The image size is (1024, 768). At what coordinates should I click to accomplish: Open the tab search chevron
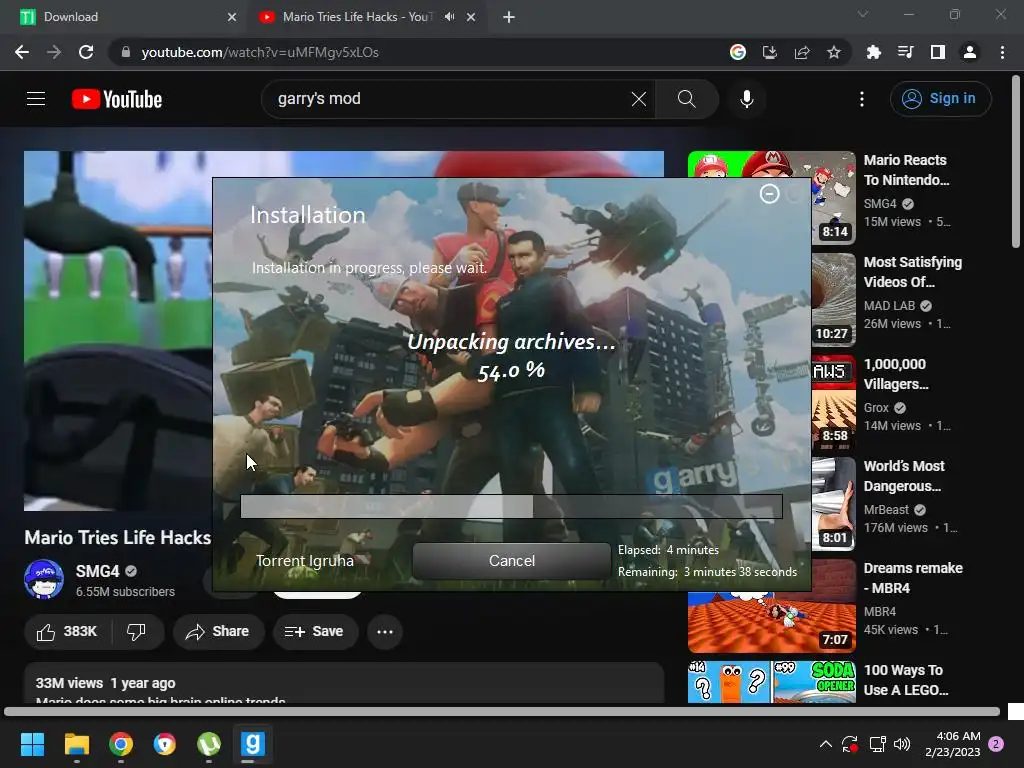(863, 14)
